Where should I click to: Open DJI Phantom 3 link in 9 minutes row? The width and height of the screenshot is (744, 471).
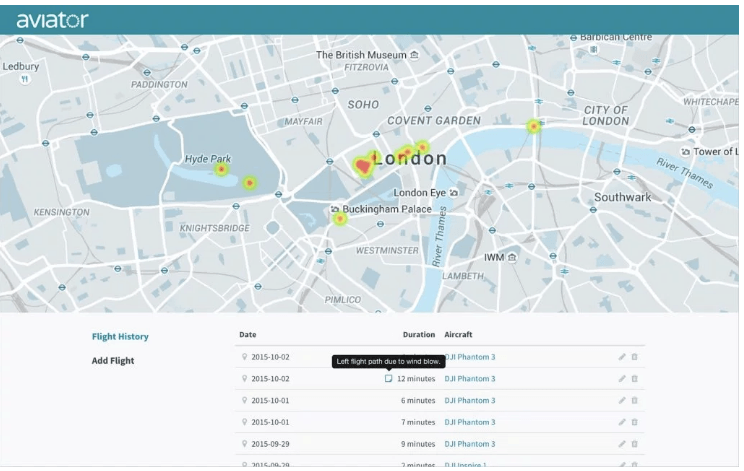[x=470, y=444]
